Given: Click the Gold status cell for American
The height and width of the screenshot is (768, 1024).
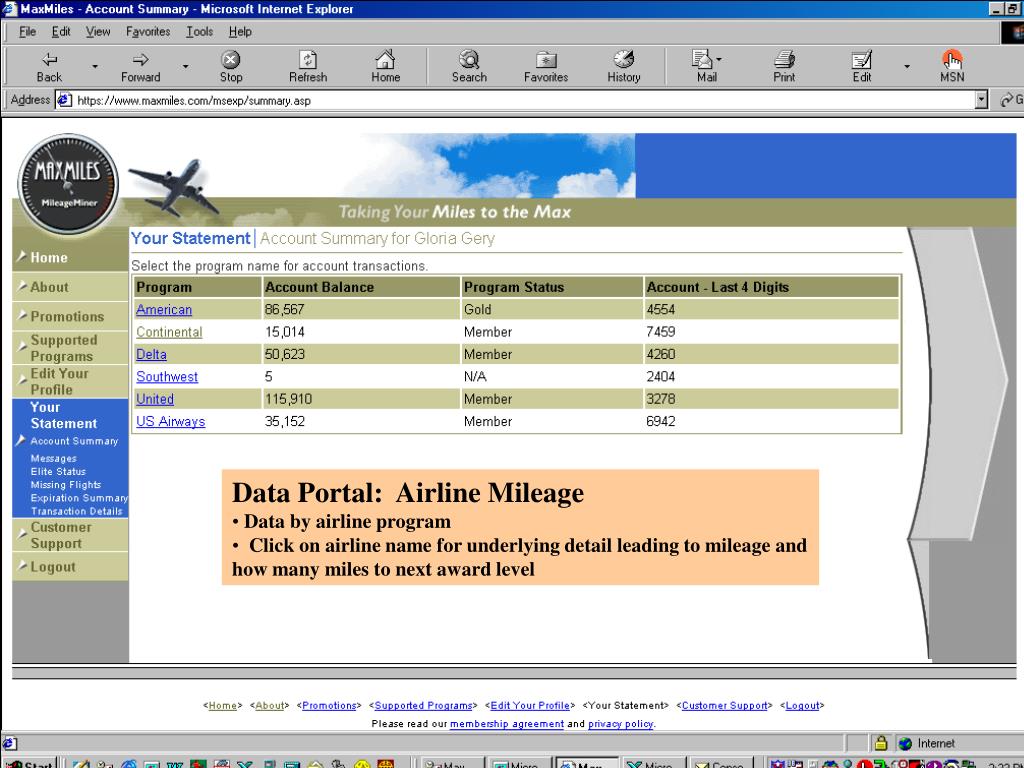Looking at the screenshot, I should tap(552, 310).
